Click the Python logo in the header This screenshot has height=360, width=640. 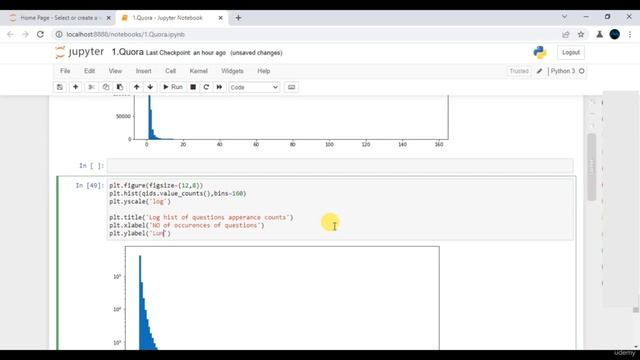(x=540, y=52)
